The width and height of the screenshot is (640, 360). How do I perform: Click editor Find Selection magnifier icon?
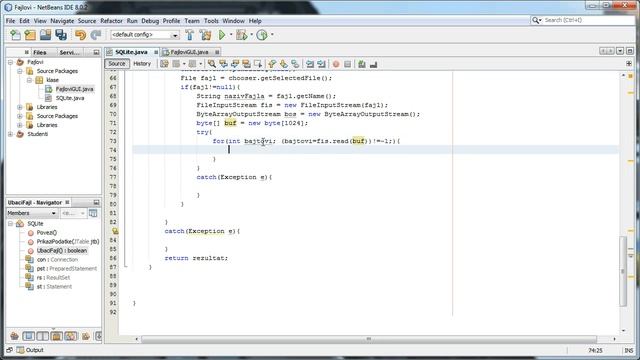click(211, 64)
